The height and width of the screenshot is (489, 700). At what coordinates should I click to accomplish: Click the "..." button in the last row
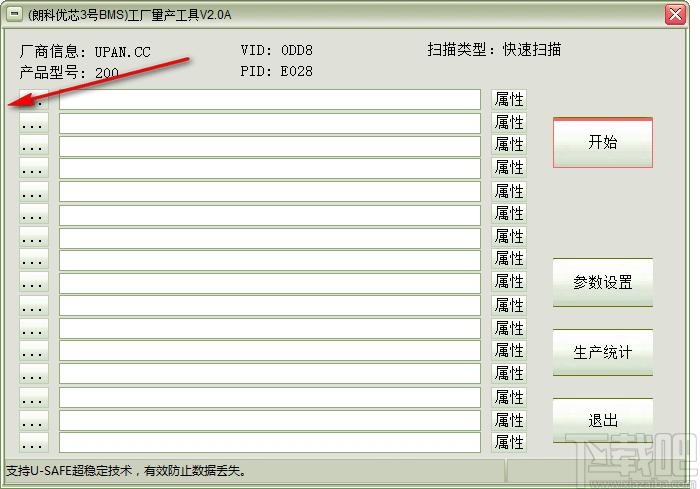(x=33, y=442)
